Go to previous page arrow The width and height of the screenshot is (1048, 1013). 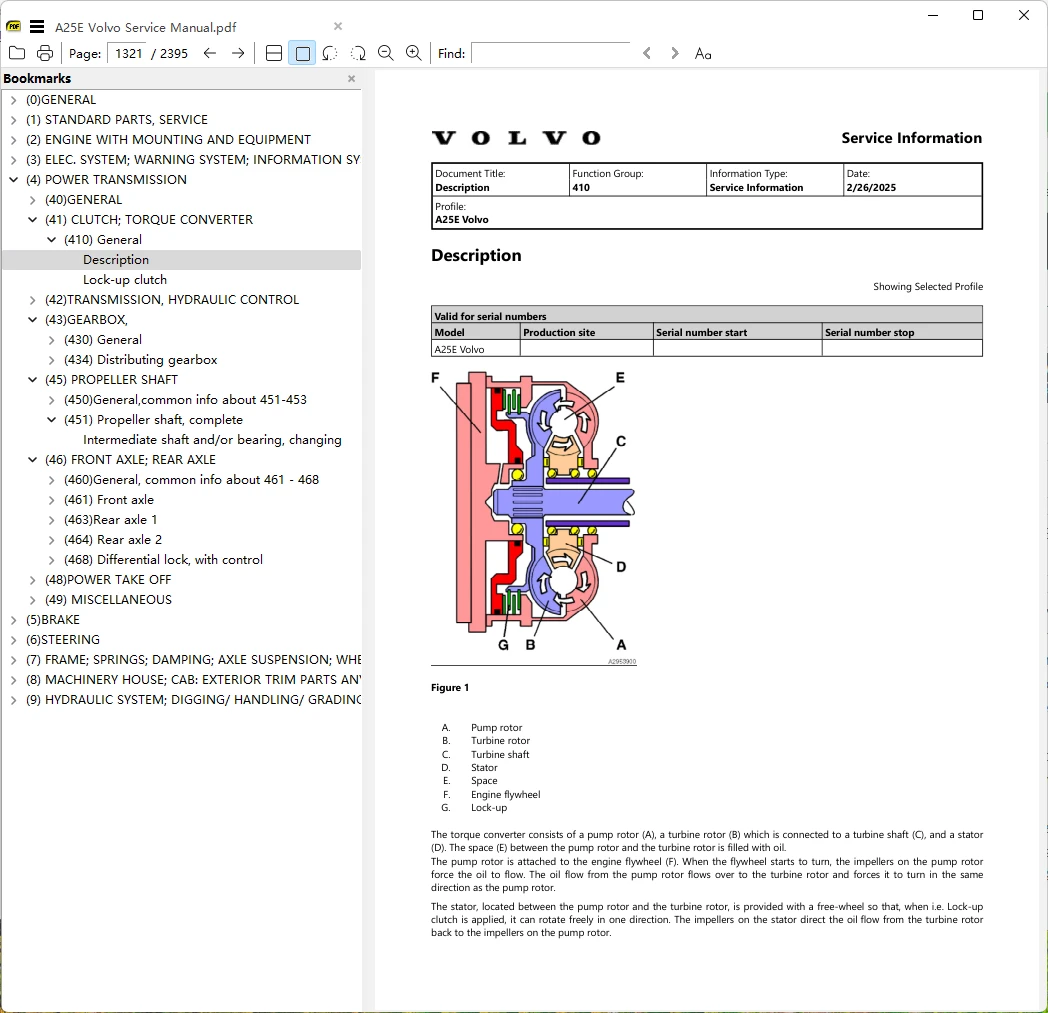click(210, 53)
